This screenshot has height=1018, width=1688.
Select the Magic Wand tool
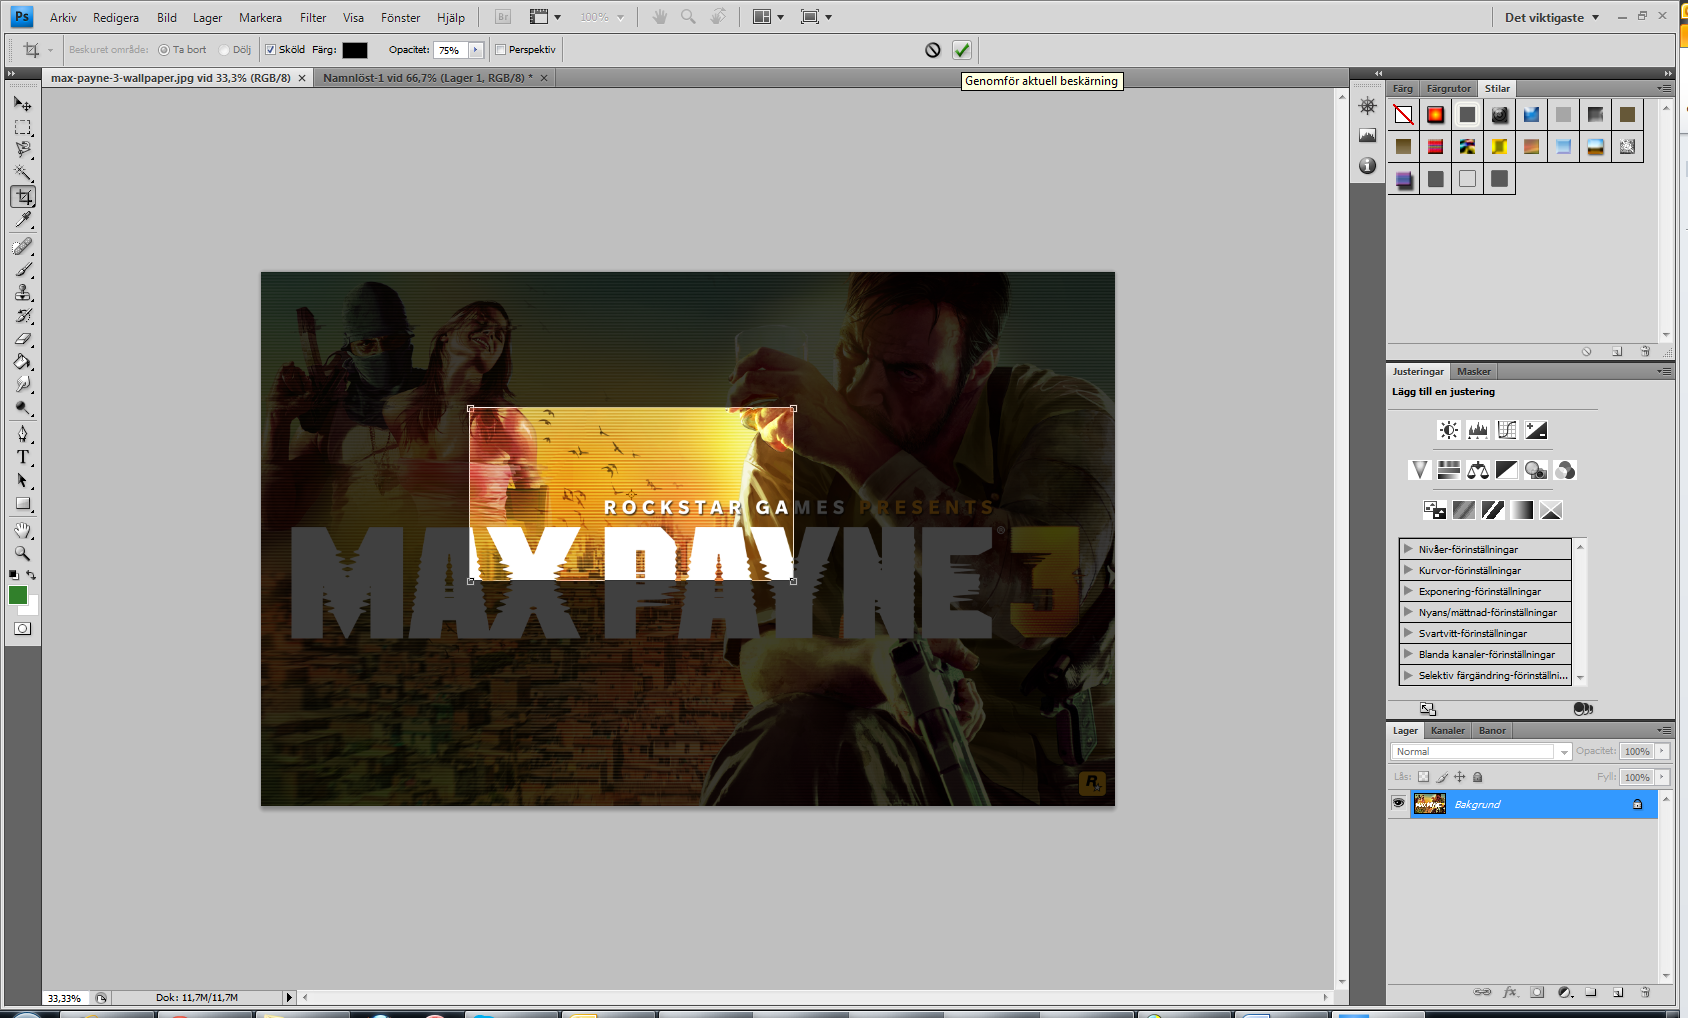coord(23,173)
